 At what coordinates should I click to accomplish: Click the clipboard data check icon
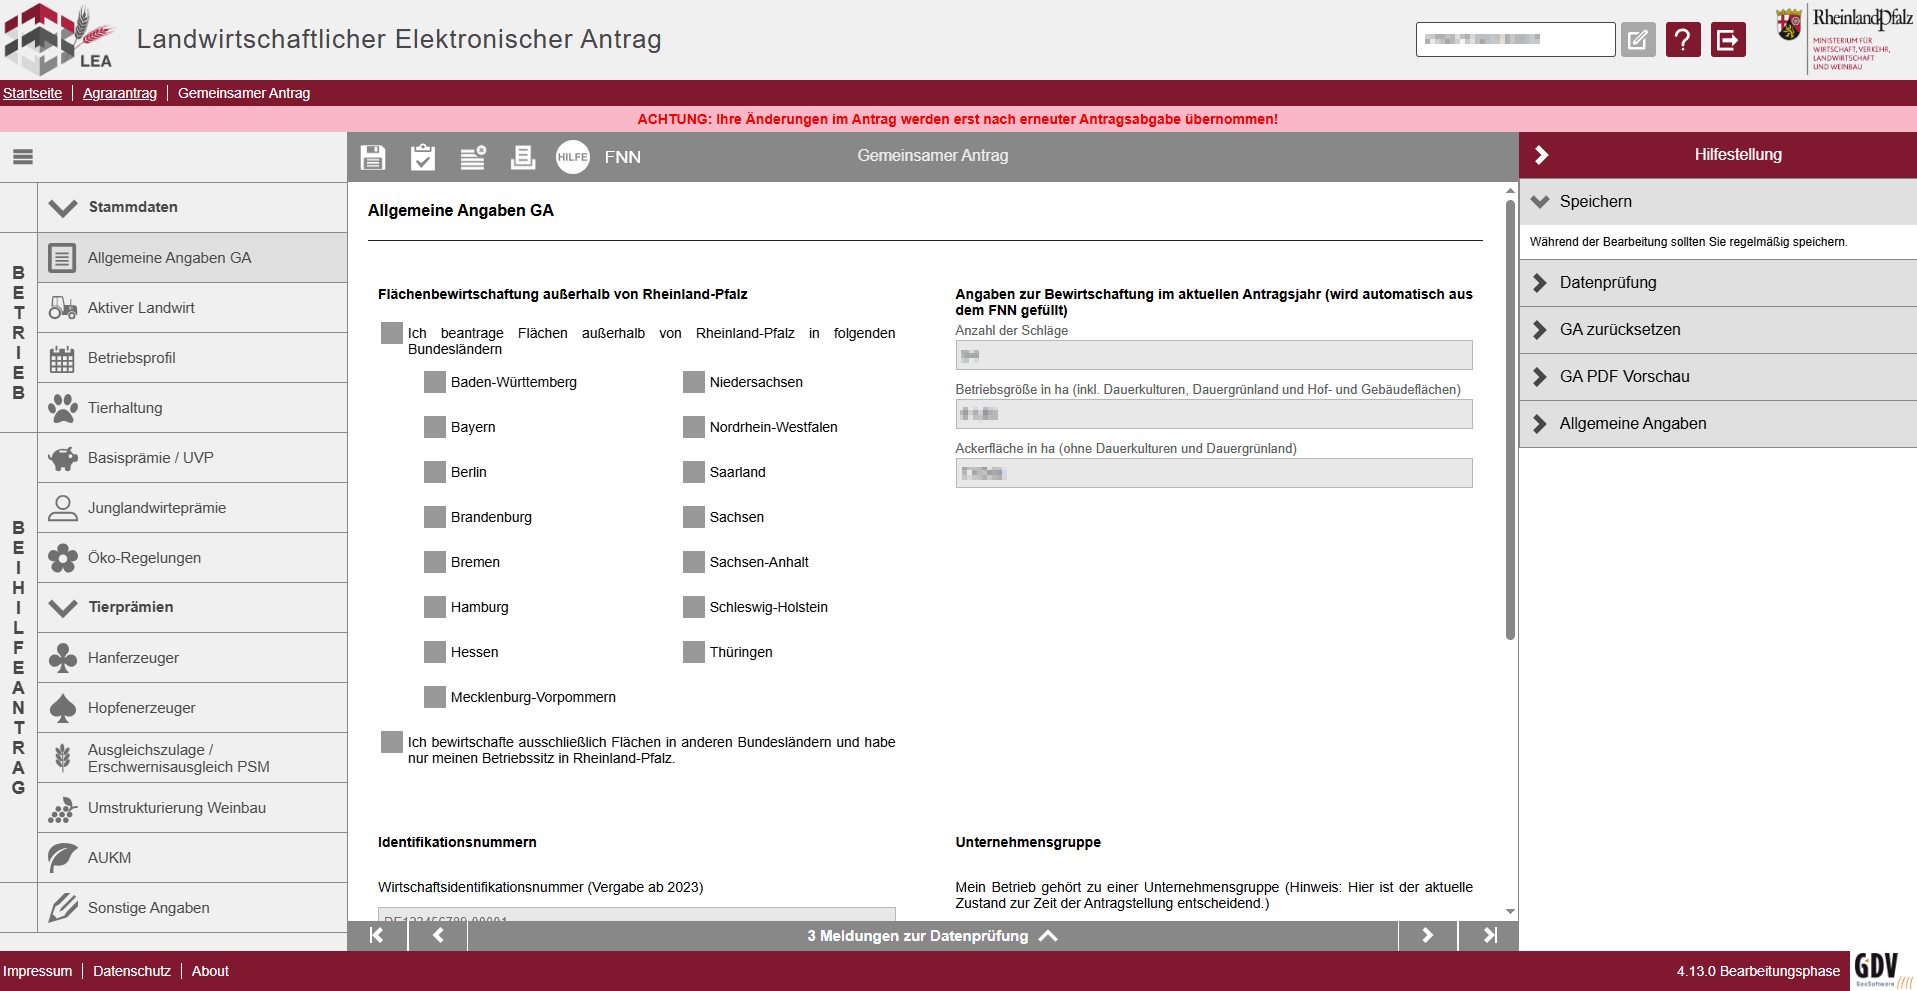(423, 157)
